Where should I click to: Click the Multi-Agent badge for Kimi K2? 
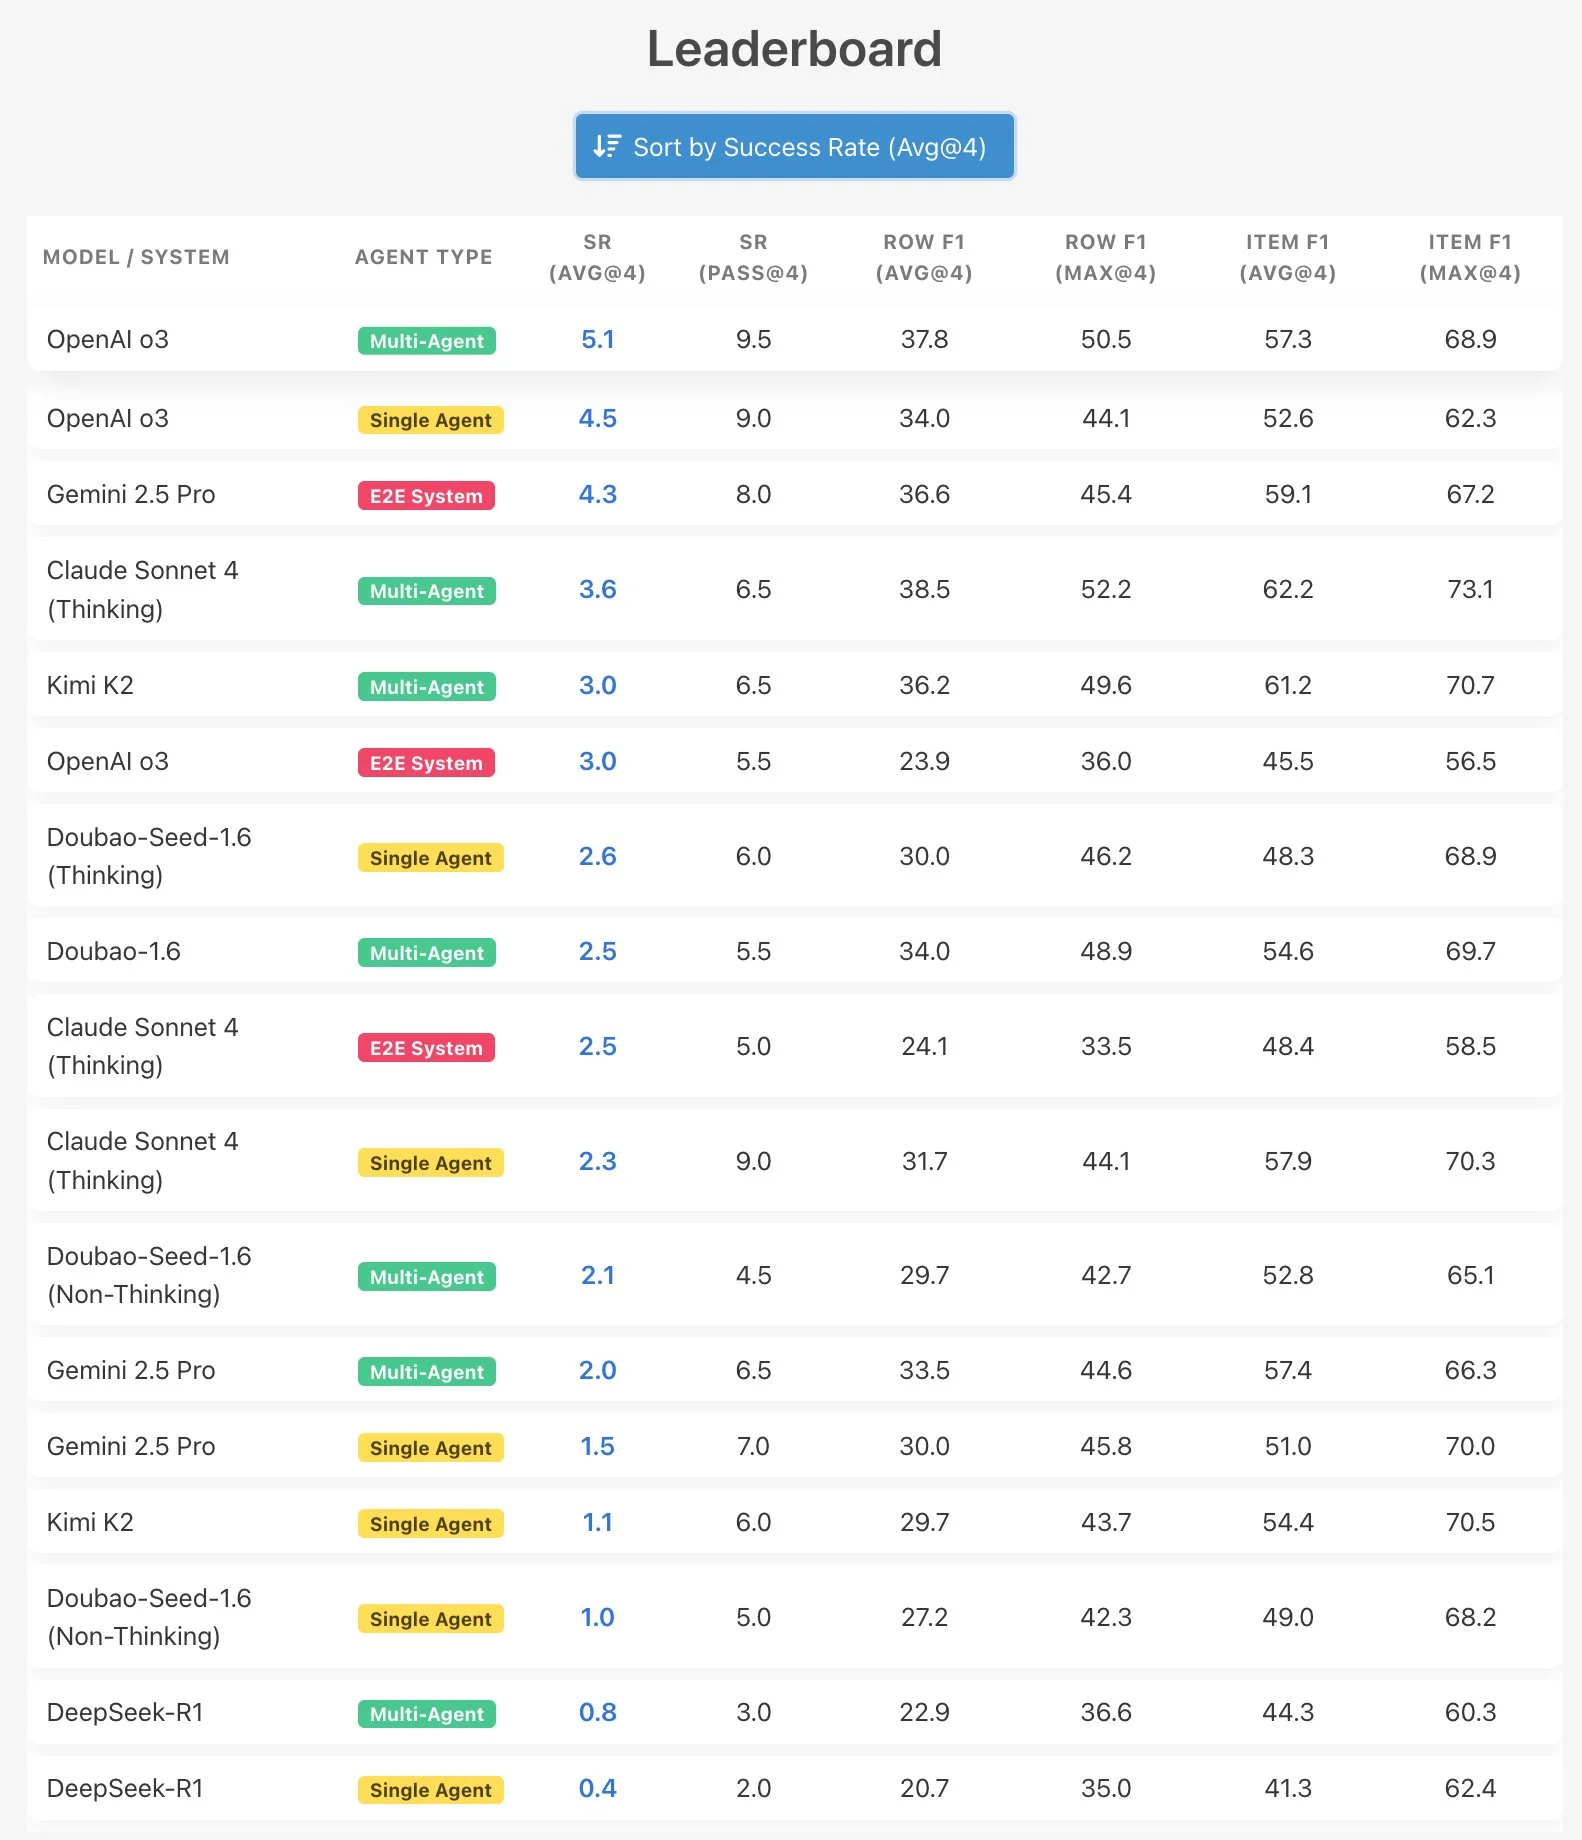tap(427, 687)
